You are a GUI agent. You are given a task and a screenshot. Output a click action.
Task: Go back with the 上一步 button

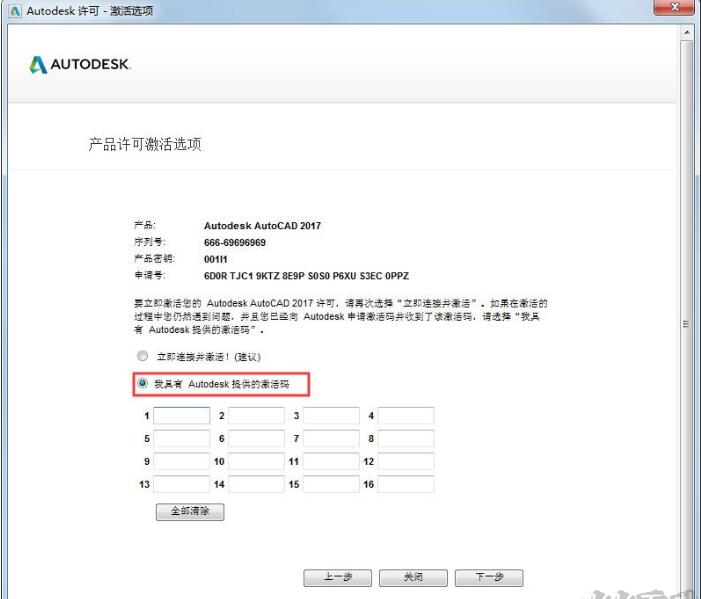click(338, 577)
